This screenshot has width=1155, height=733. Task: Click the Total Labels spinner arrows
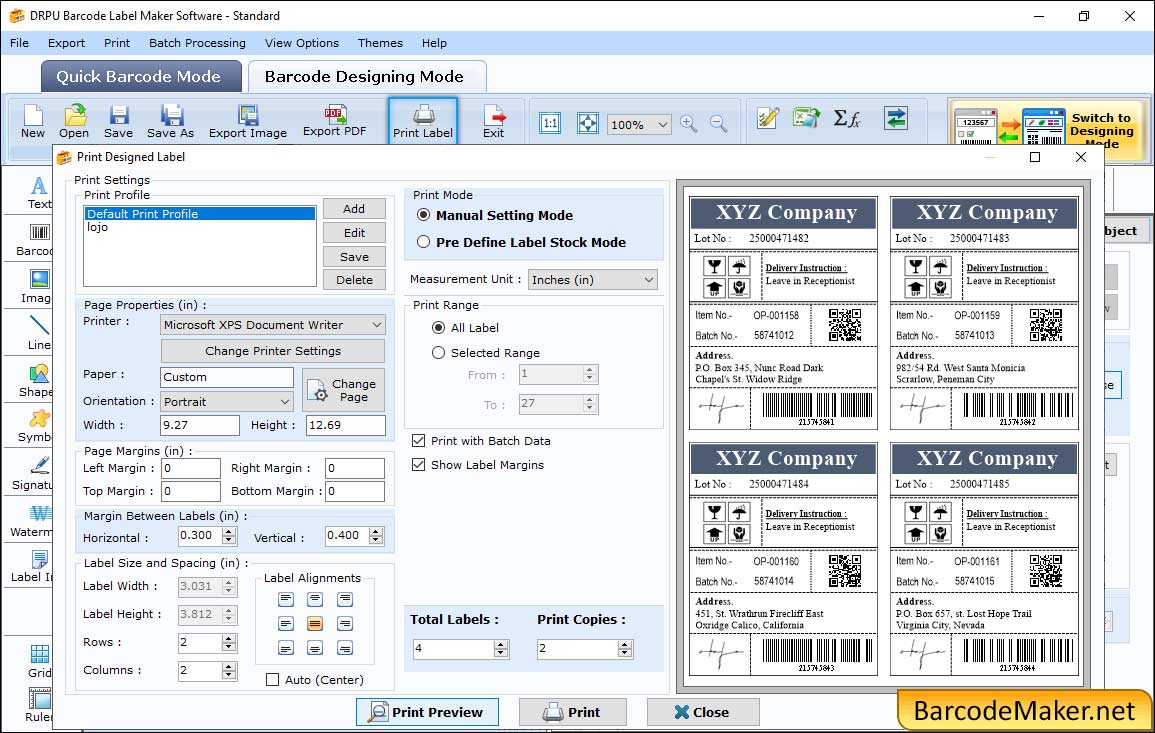pos(501,648)
